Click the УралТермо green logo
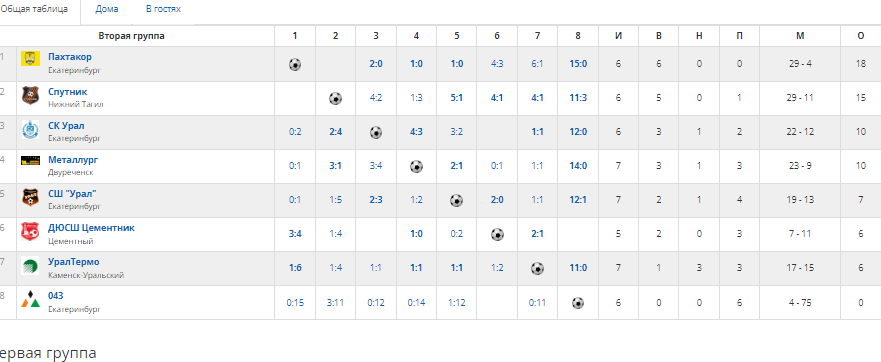881x362 pixels. point(30,266)
